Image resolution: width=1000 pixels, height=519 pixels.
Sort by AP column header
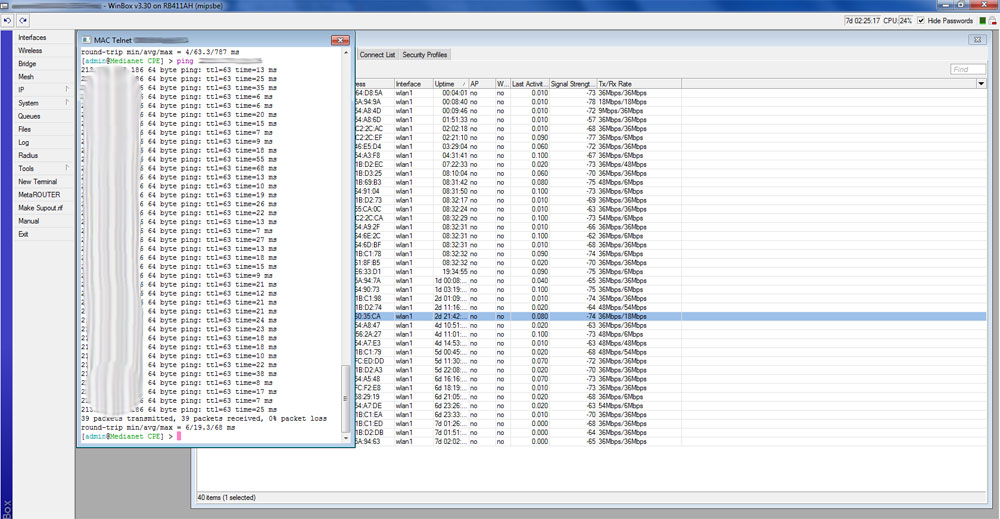pos(481,84)
